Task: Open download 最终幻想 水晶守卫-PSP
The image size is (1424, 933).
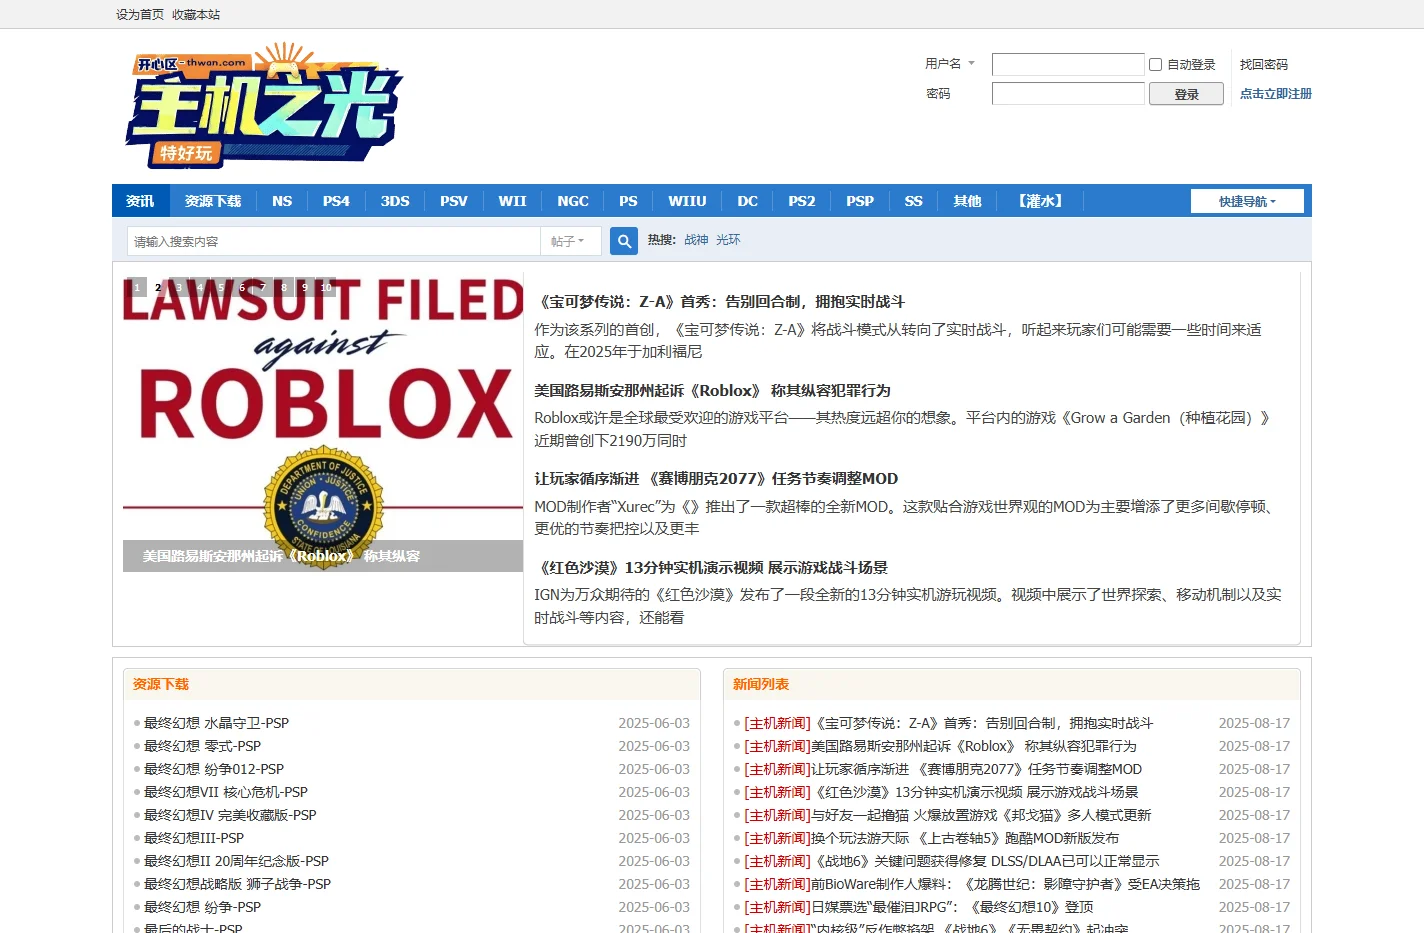Action: tap(216, 723)
